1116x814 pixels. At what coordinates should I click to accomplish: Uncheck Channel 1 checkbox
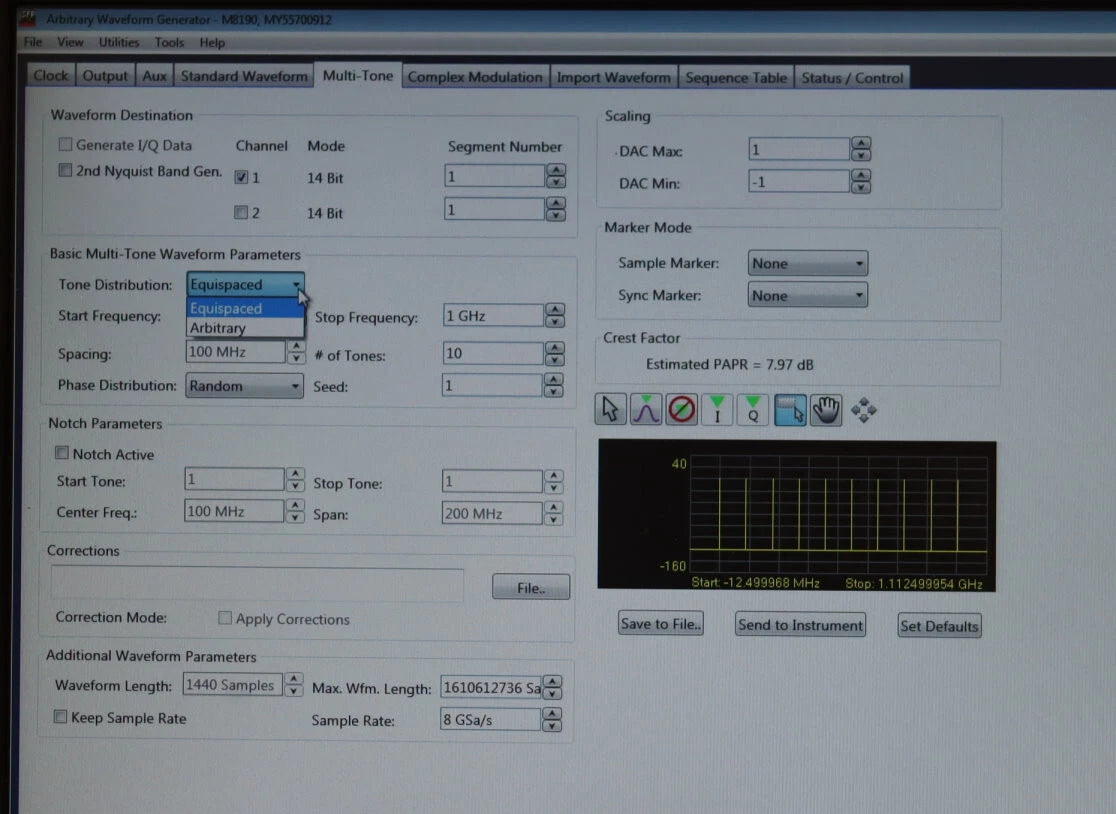point(241,177)
